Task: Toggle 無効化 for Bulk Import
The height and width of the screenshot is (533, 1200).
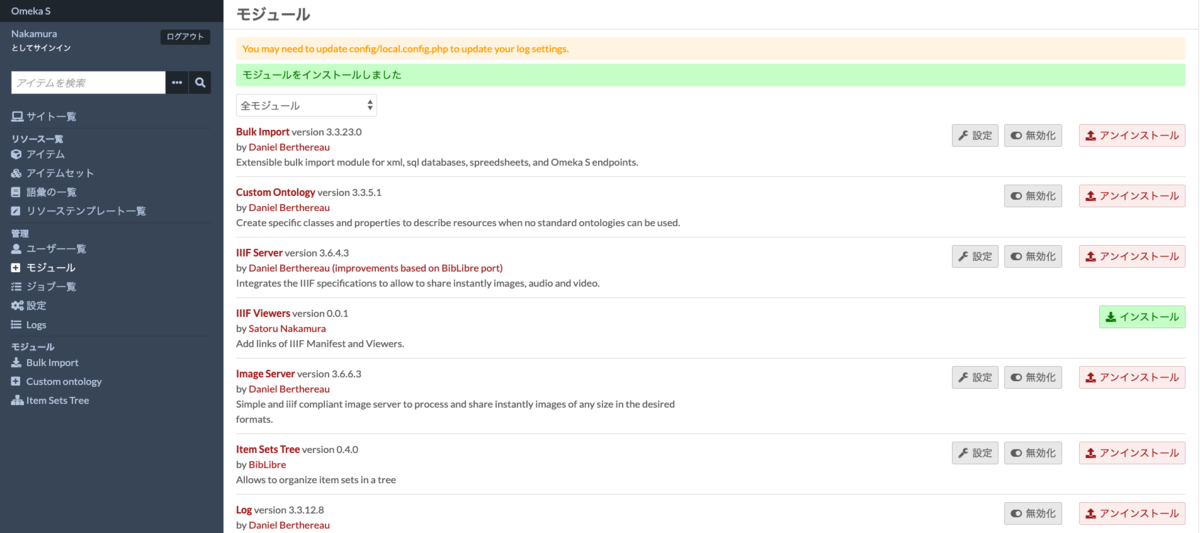Action: click(x=1033, y=136)
